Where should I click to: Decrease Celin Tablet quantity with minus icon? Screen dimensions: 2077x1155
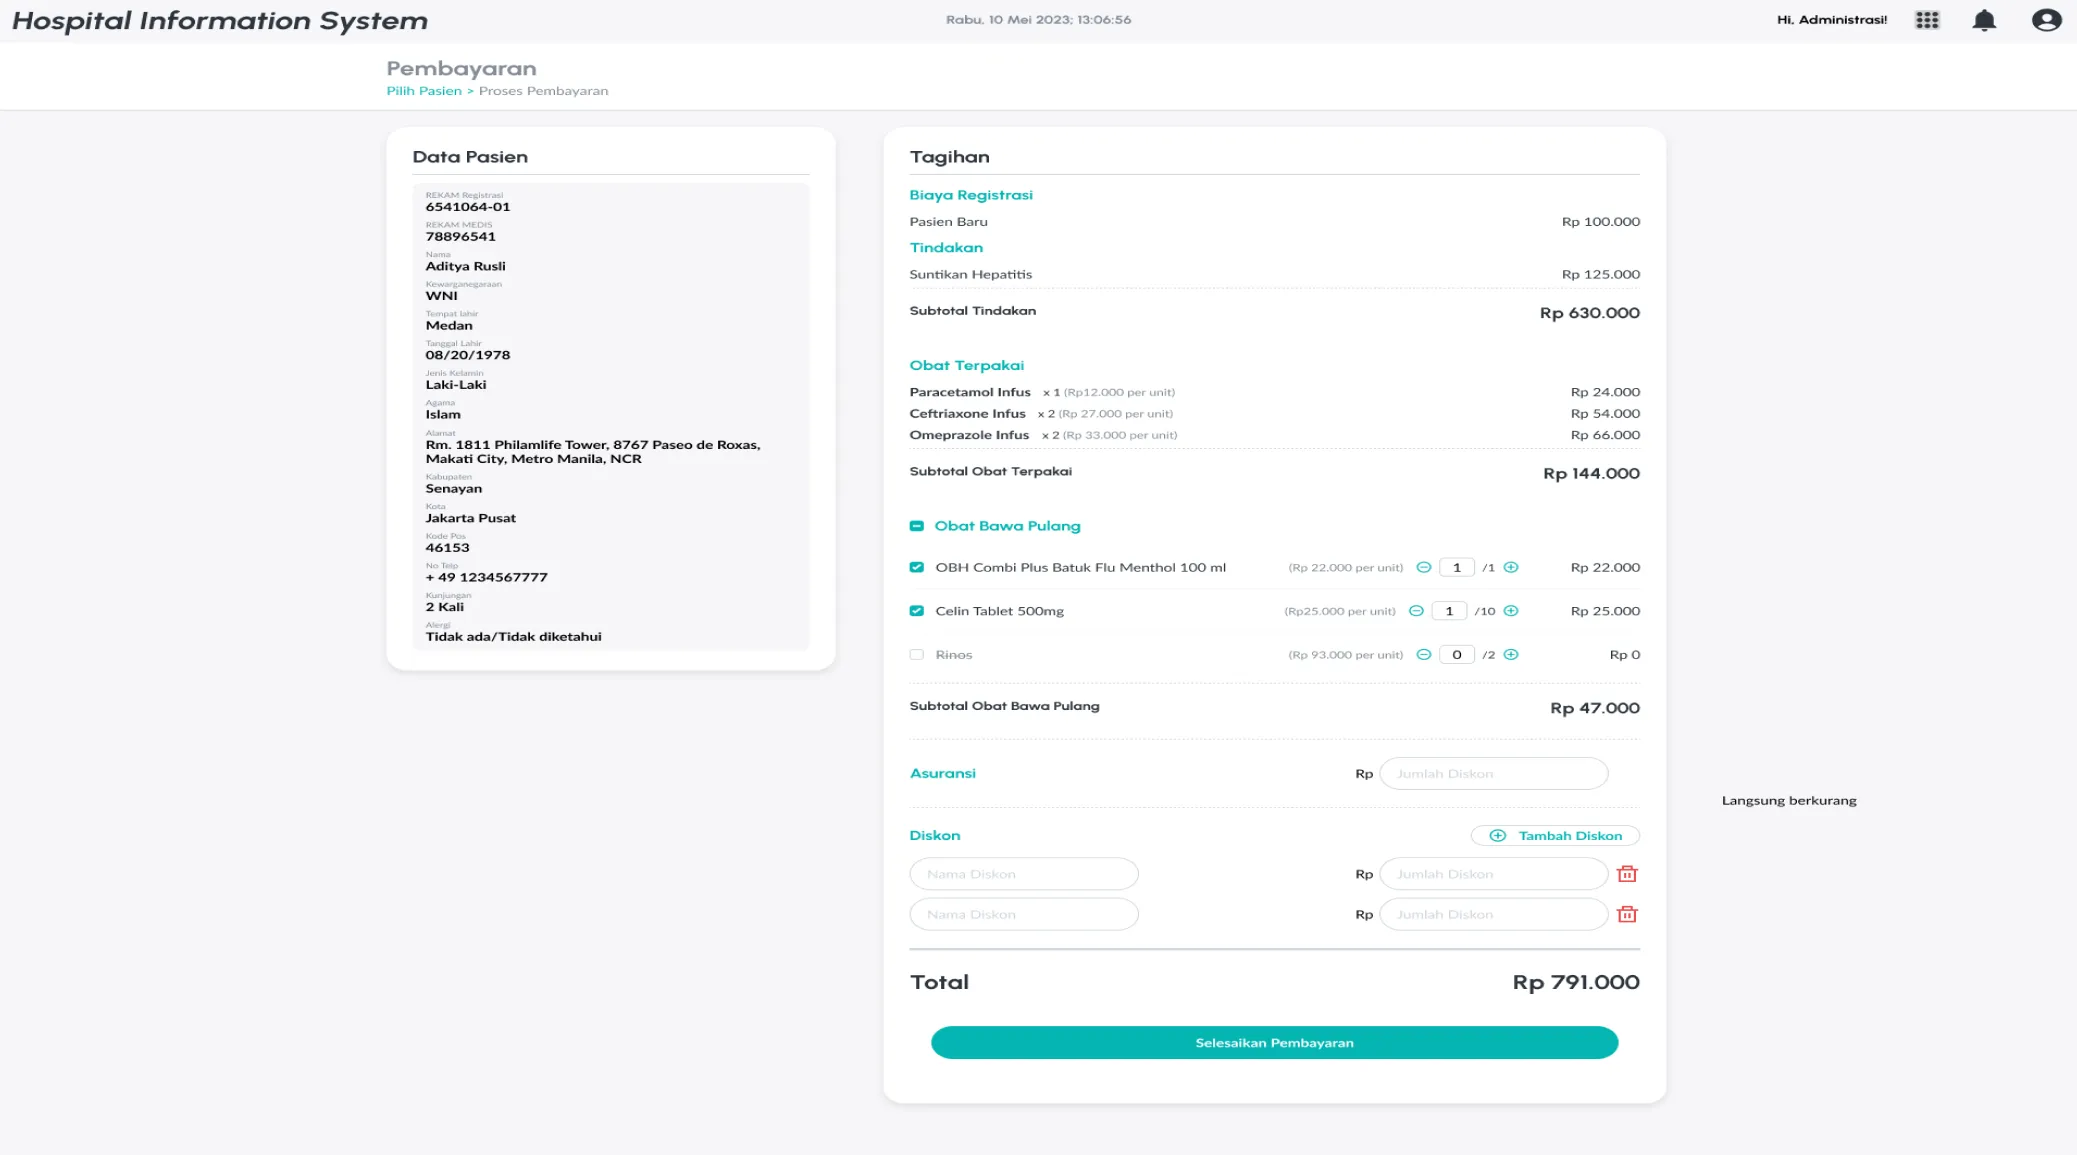point(1416,611)
